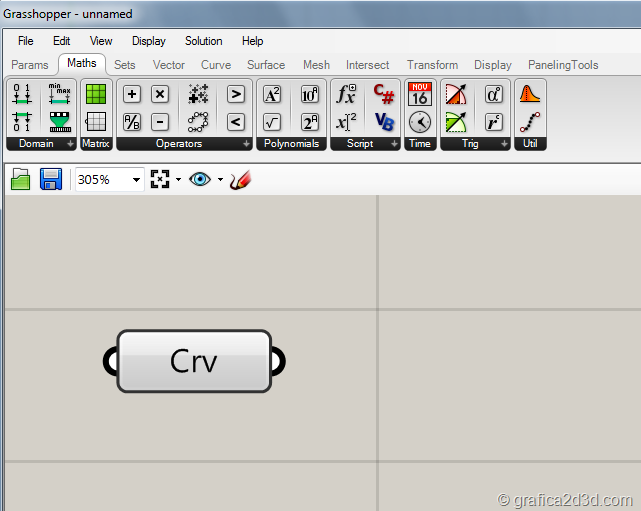Open file using the green folder icon
641x511 pixels.
(x=20, y=180)
